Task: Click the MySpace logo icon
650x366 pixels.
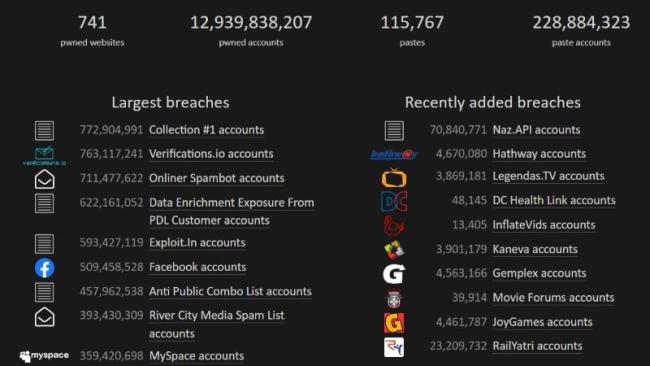Action: click(x=44, y=356)
